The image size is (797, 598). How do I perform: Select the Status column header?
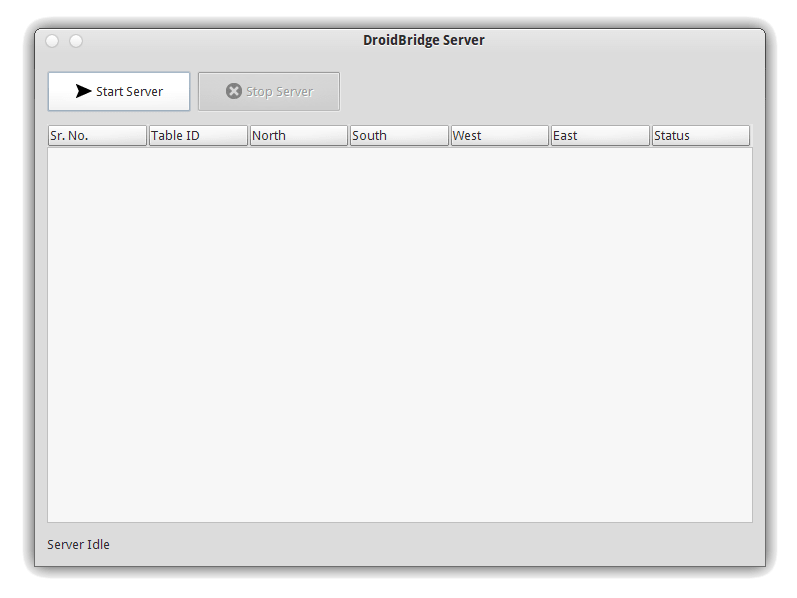701,136
